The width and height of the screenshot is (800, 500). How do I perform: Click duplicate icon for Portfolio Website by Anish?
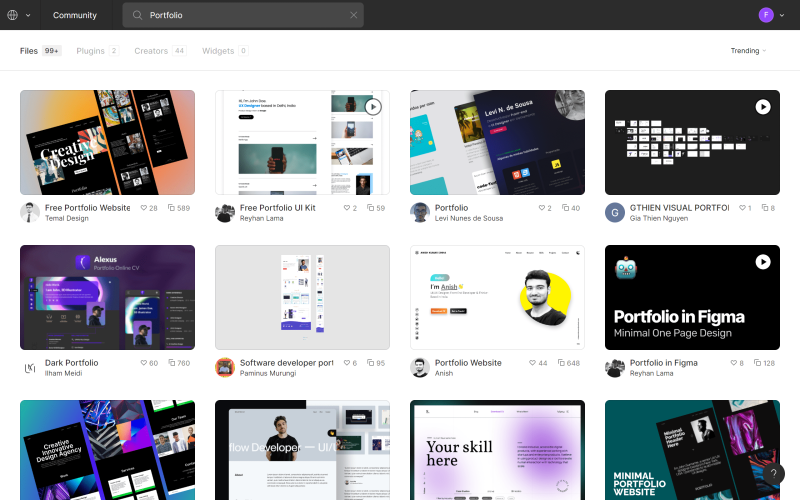coord(561,363)
